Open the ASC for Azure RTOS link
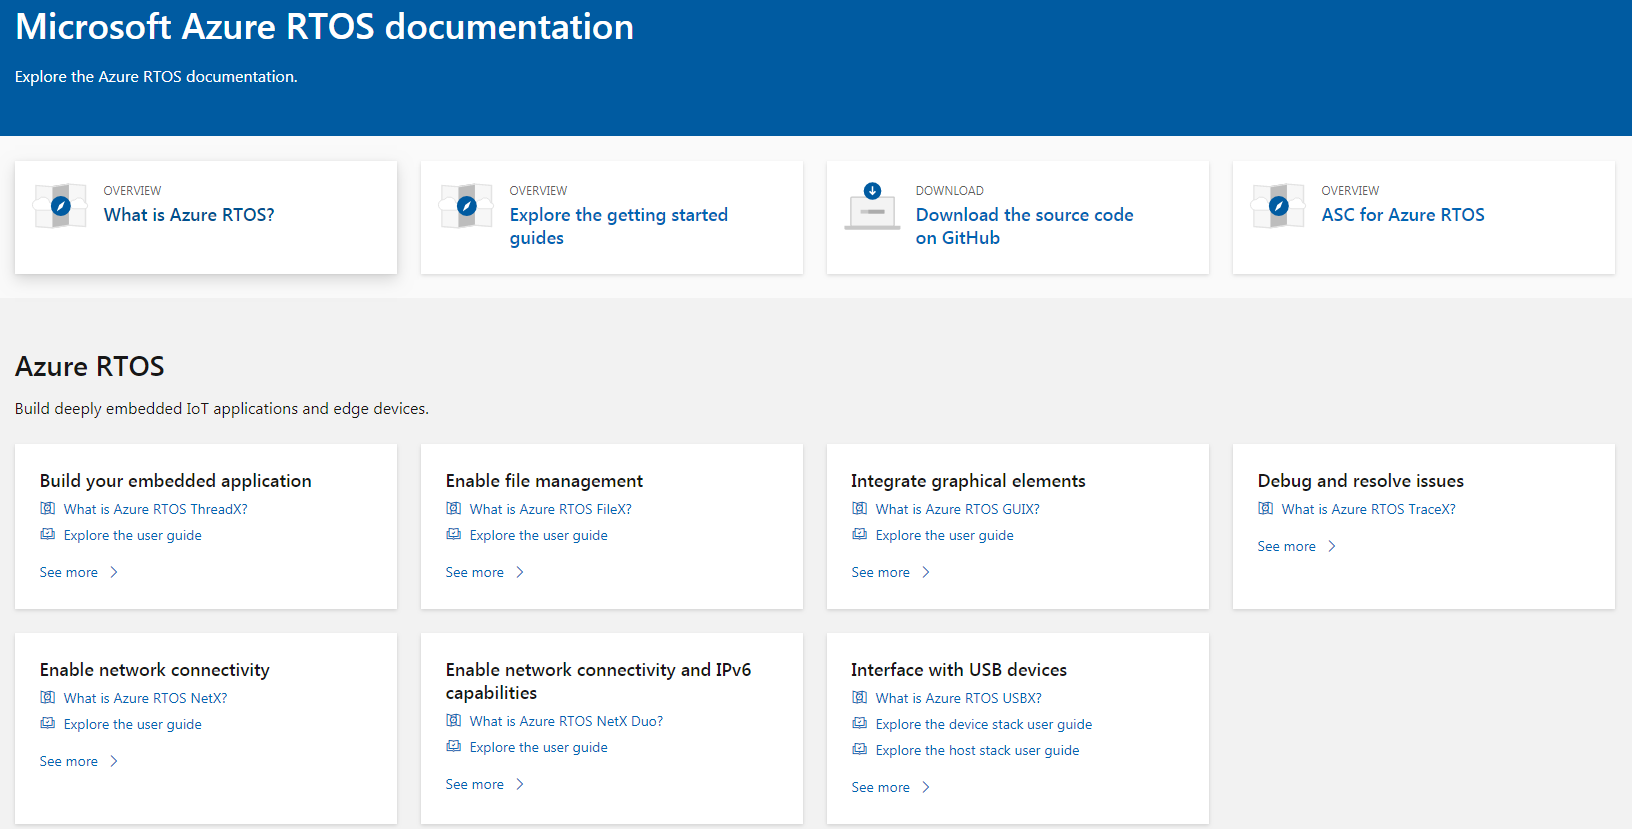Viewport: 1632px width, 829px height. (1403, 215)
